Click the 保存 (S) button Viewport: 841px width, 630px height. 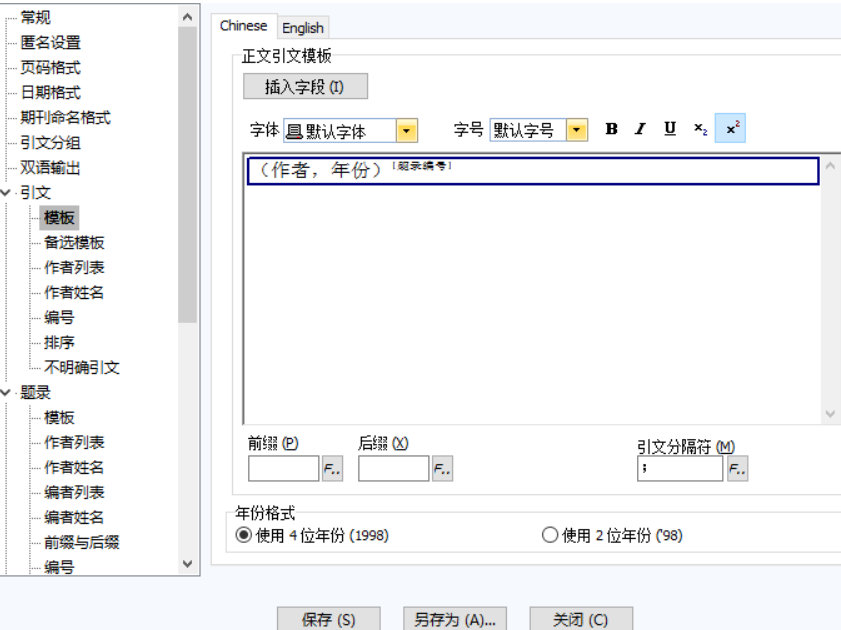click(x=328, y=620)
